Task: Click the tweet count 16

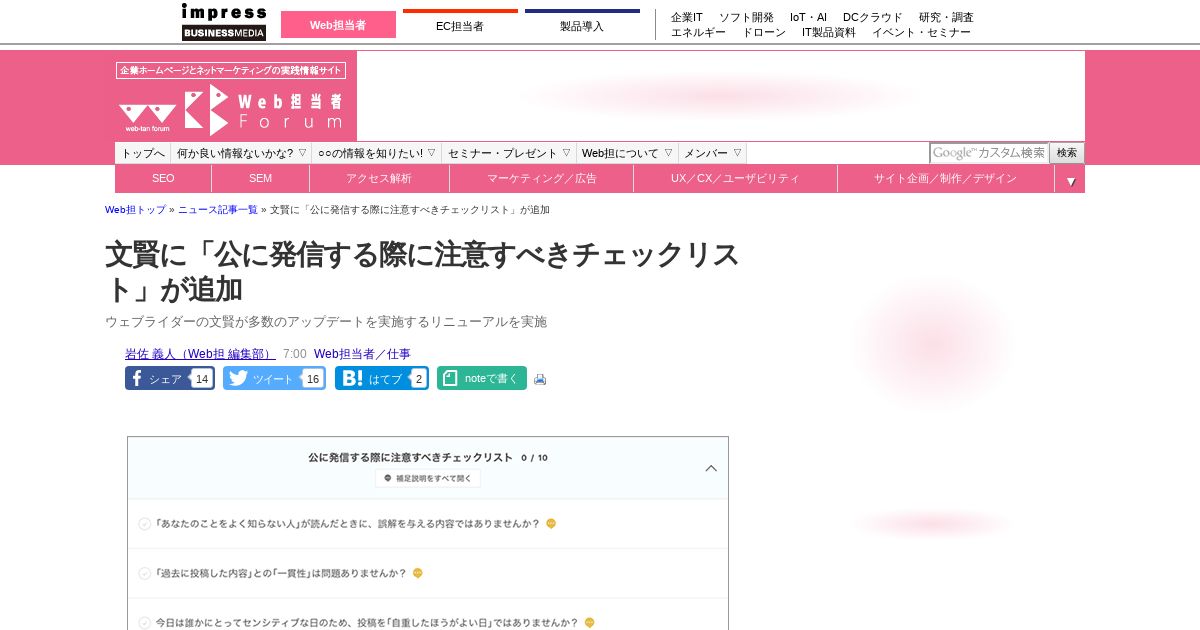Action: (x=313, y=379)
